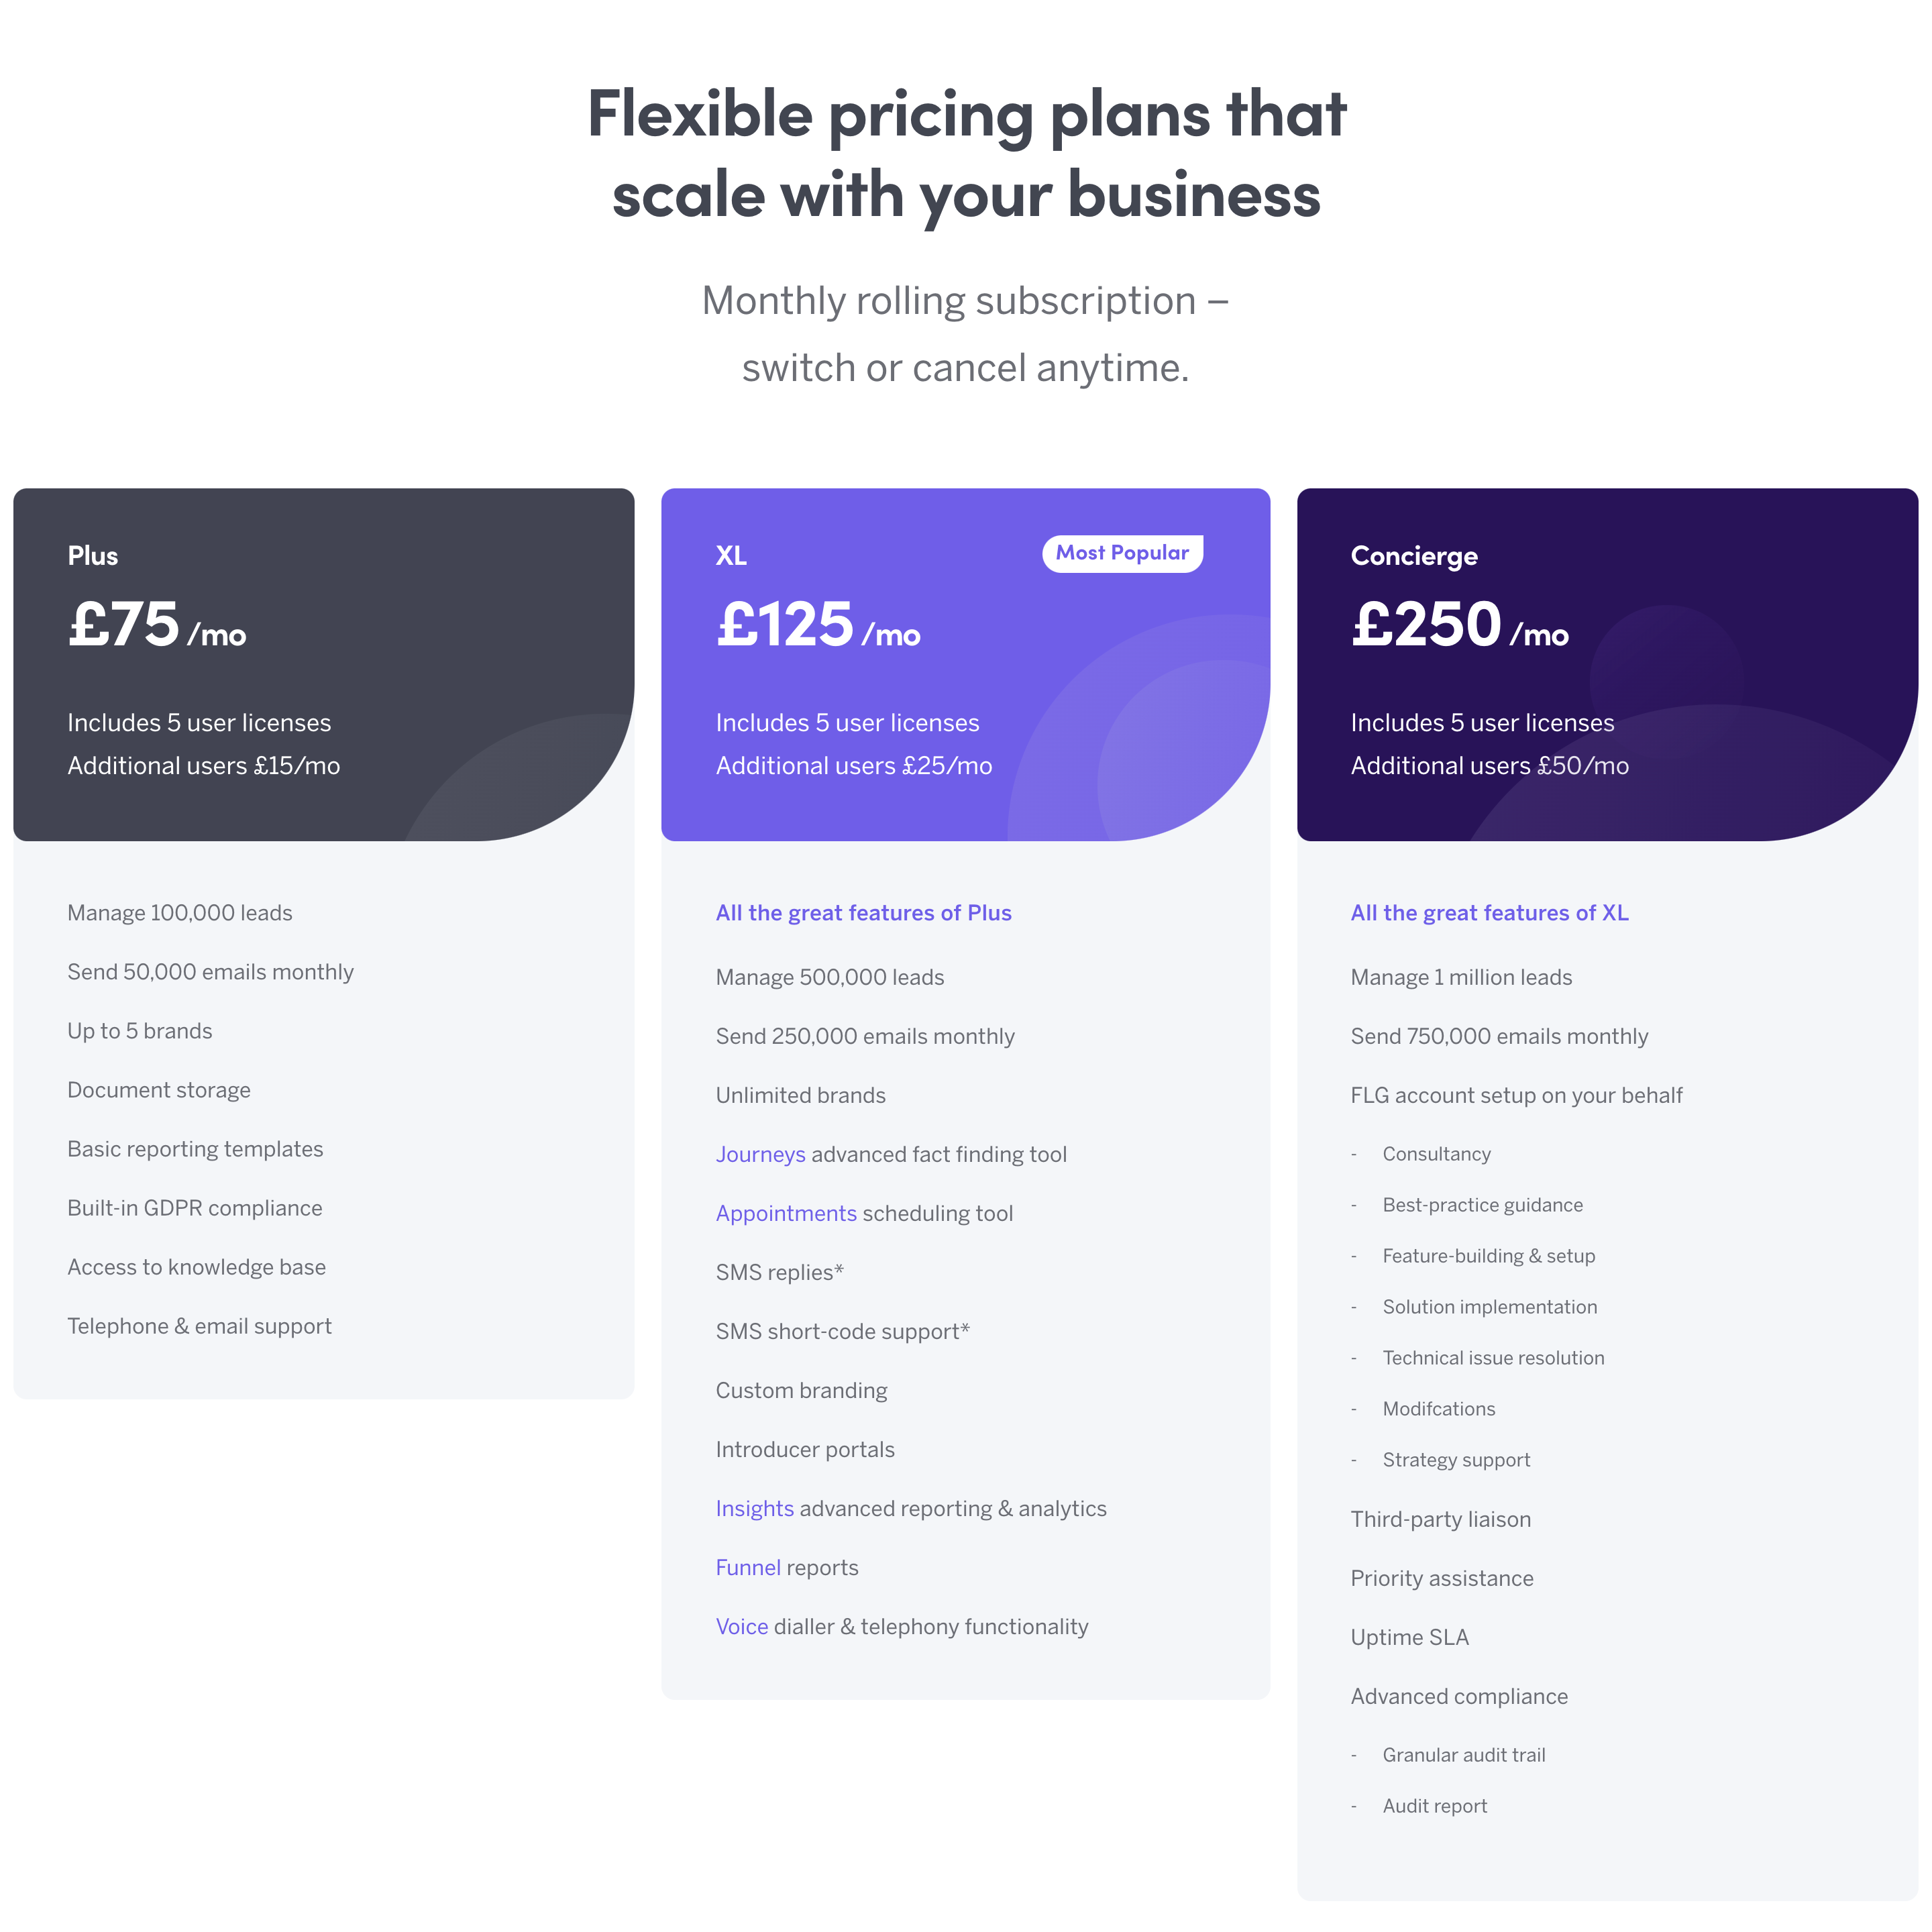Click 'Additional users £50/mo' text
This screenshot has width=1932, height=1932.
tap(1489, 766)
